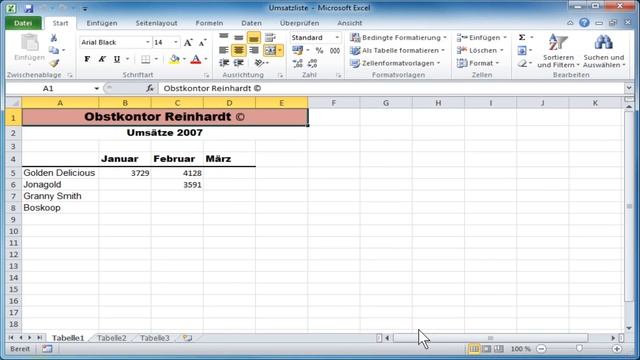Open Sortieren und Filtern

(x=558, y=51)
